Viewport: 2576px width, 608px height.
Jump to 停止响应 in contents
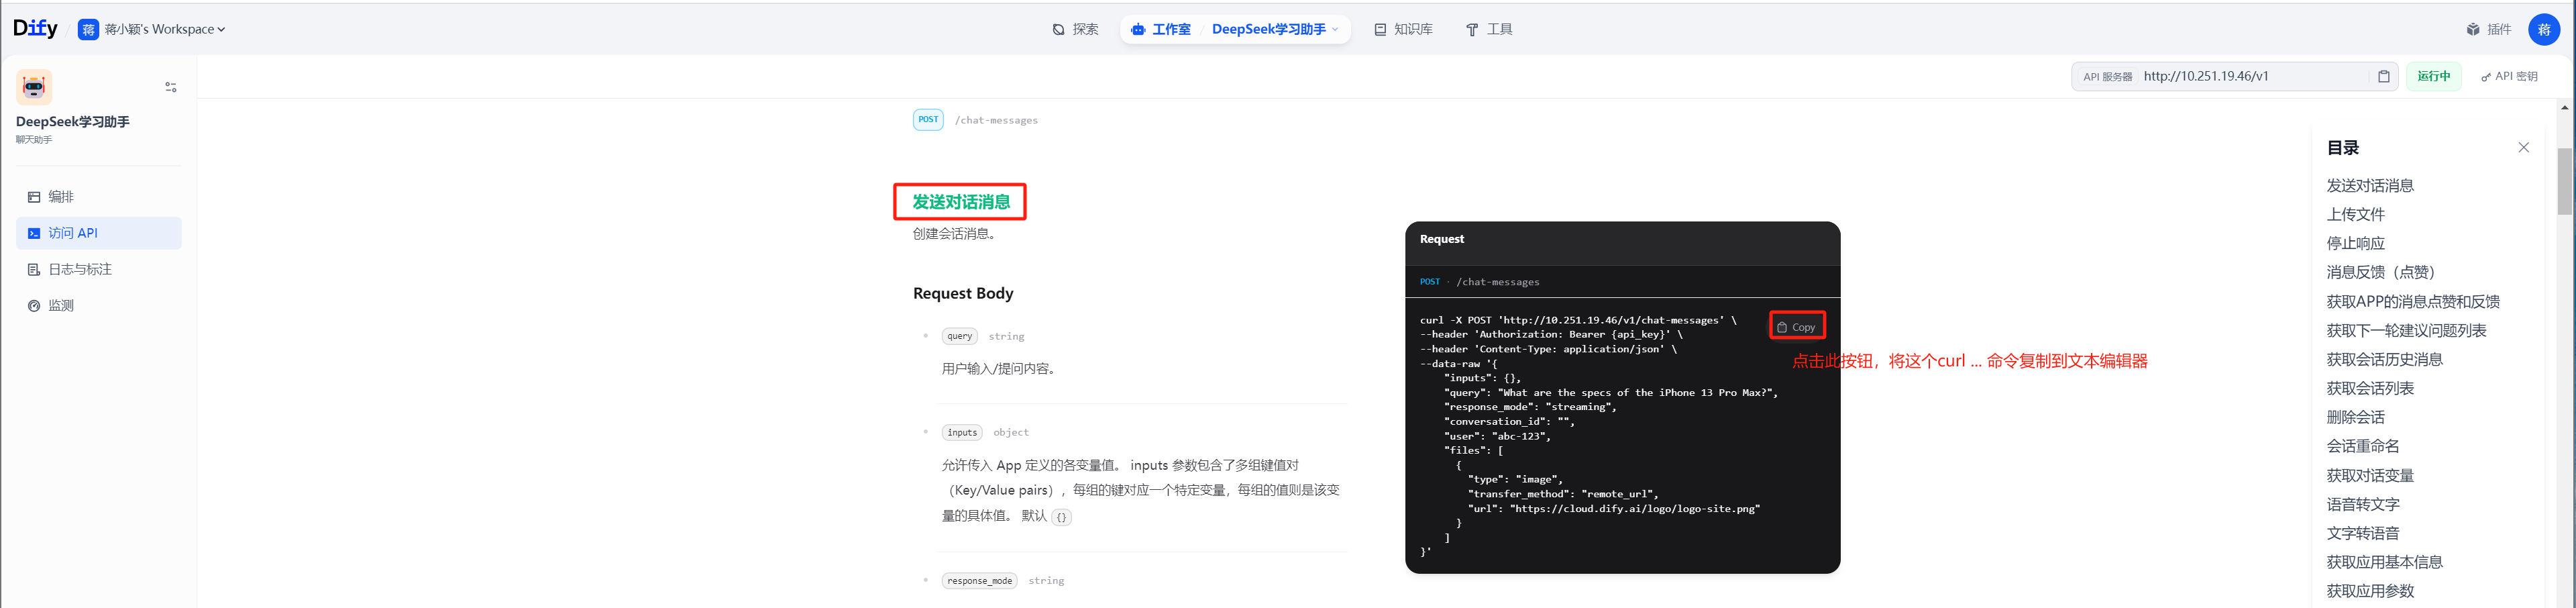pyautogui.click(x=2356, y=243)
